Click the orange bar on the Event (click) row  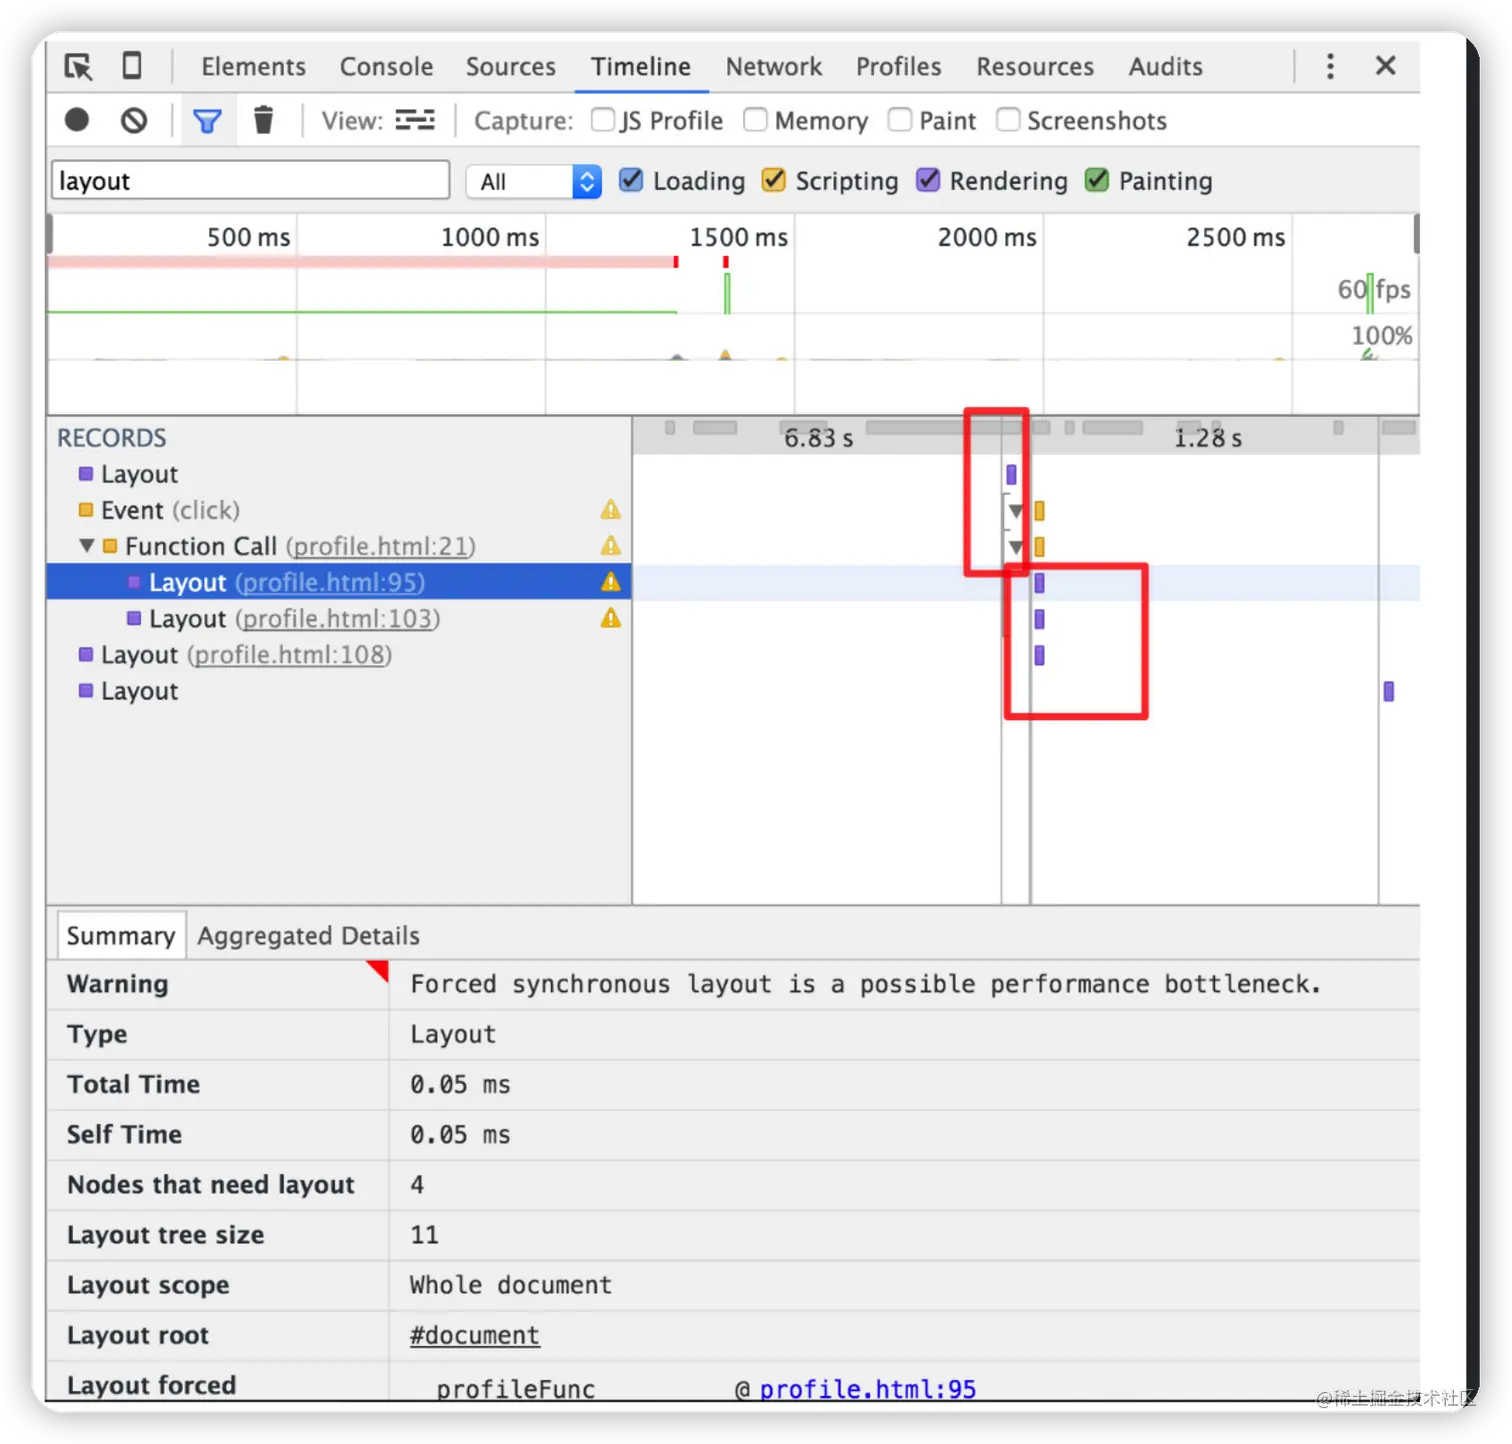pyautogui.click(x=1039, y=511)
